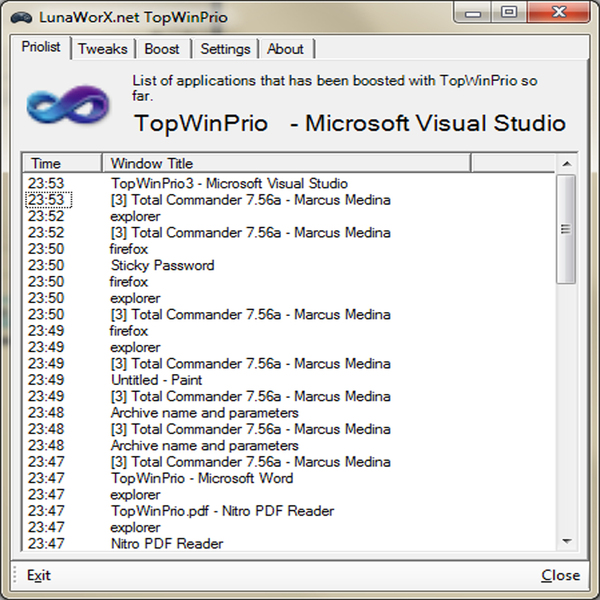Click the gamepad icon in the title bar

21,18
